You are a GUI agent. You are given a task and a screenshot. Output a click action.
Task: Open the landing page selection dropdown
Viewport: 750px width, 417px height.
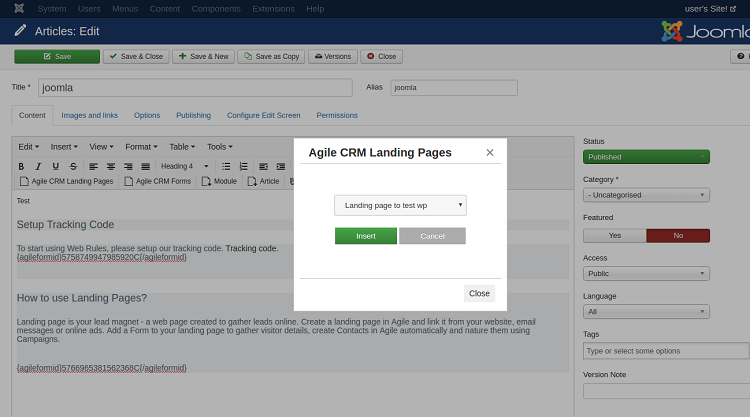[x=400, y=206]
